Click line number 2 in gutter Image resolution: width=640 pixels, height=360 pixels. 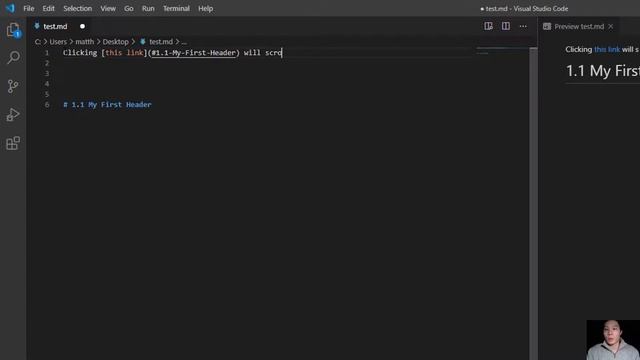tap(47, 63)
